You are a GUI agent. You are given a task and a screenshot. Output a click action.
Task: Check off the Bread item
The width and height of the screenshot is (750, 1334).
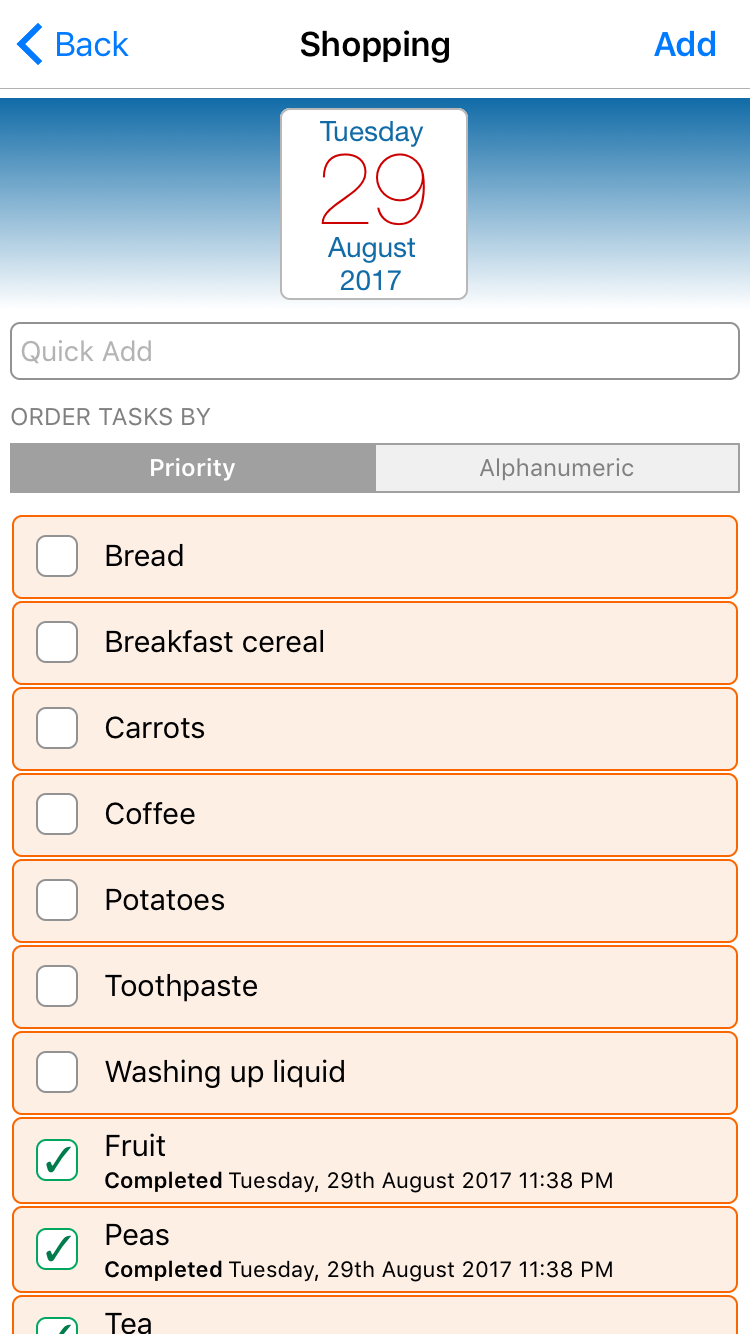coord(57,556)
